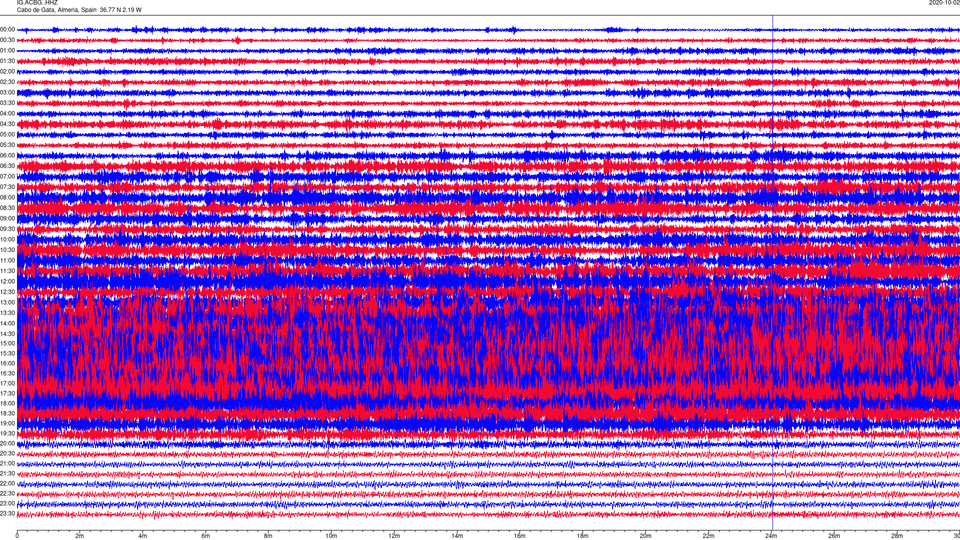This screenshot has height=540, width=960.
Task: Select the 09:00 trace time label
Action: click(x=7, y=218)
